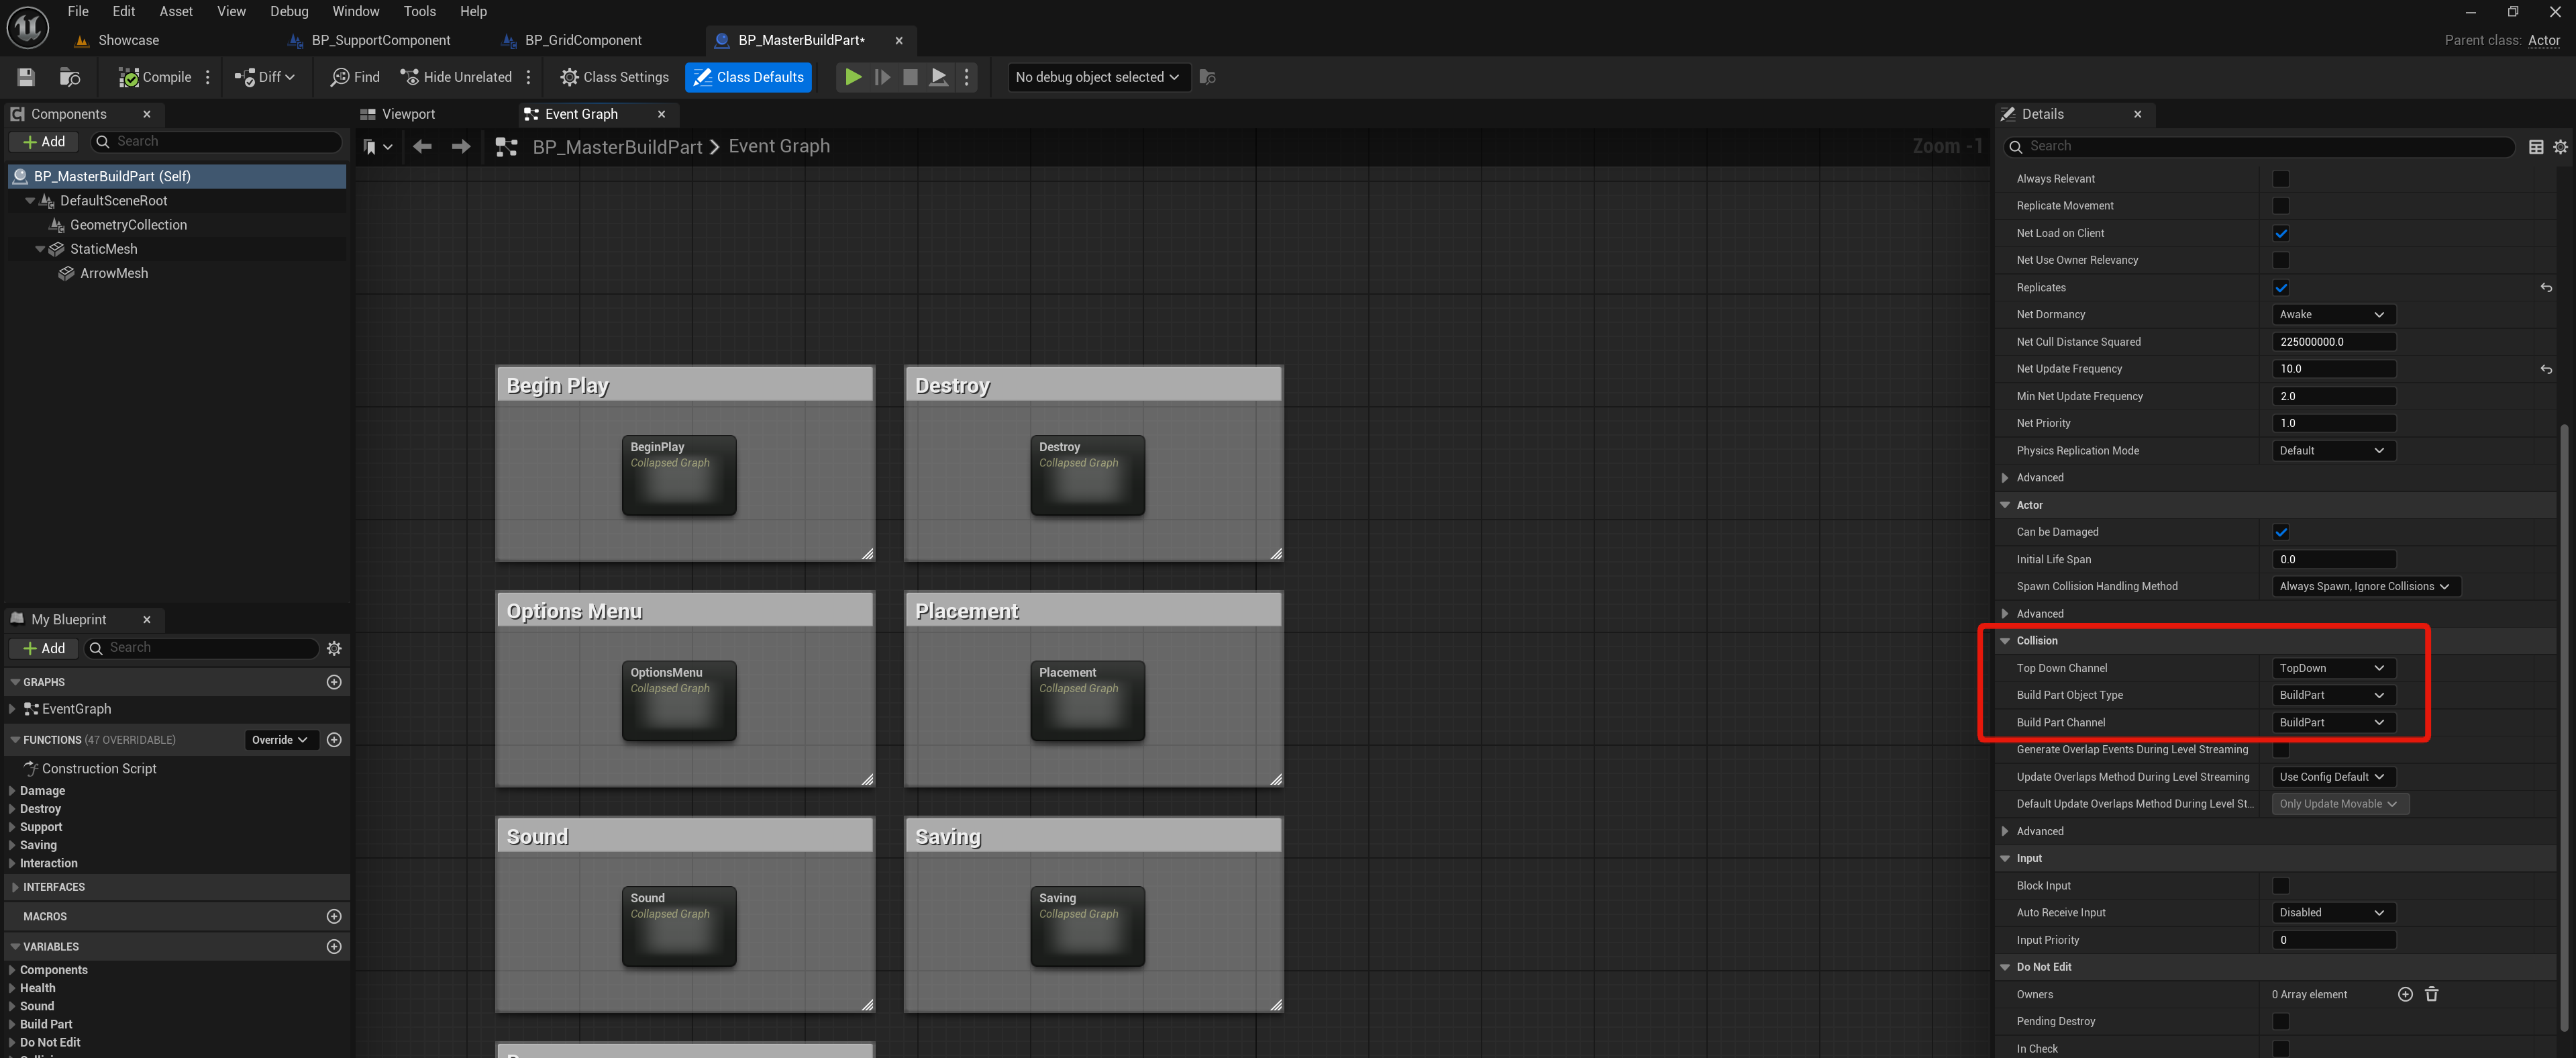Screen dimensions: 2576x1058
Task: Enable the Block Input checkbox
Action: (x=2281, y=886)
